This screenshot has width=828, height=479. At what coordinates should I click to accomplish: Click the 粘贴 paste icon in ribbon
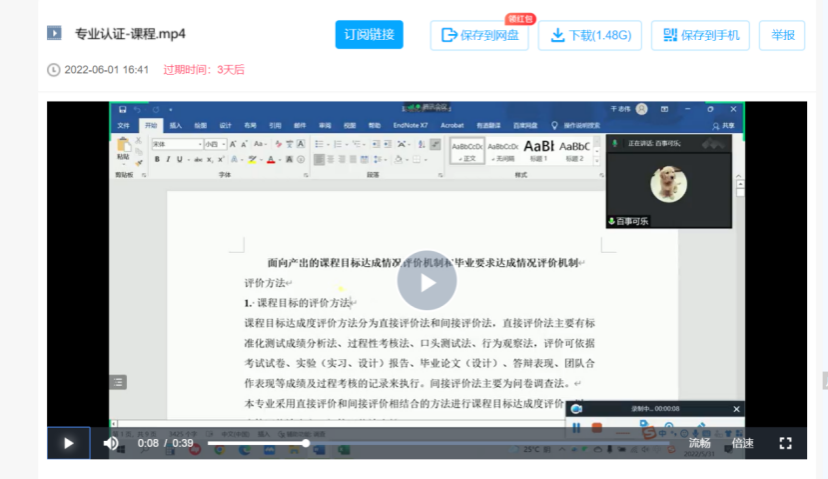click(x=123, y=150)
